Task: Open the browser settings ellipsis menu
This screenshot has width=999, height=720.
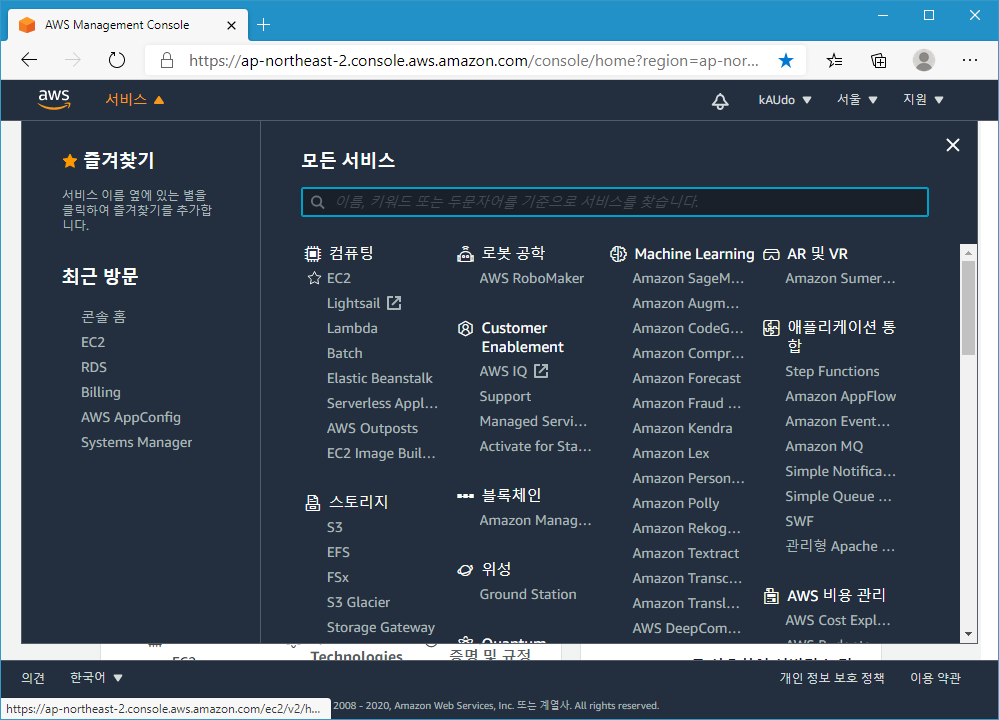Action: pyautogui.click(x=970, y=60)
